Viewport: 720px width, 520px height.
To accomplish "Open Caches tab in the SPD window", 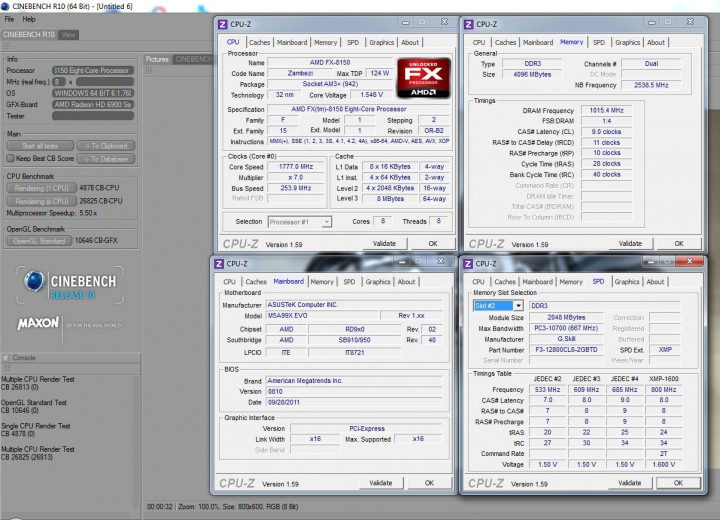I will tap(505, 282).
